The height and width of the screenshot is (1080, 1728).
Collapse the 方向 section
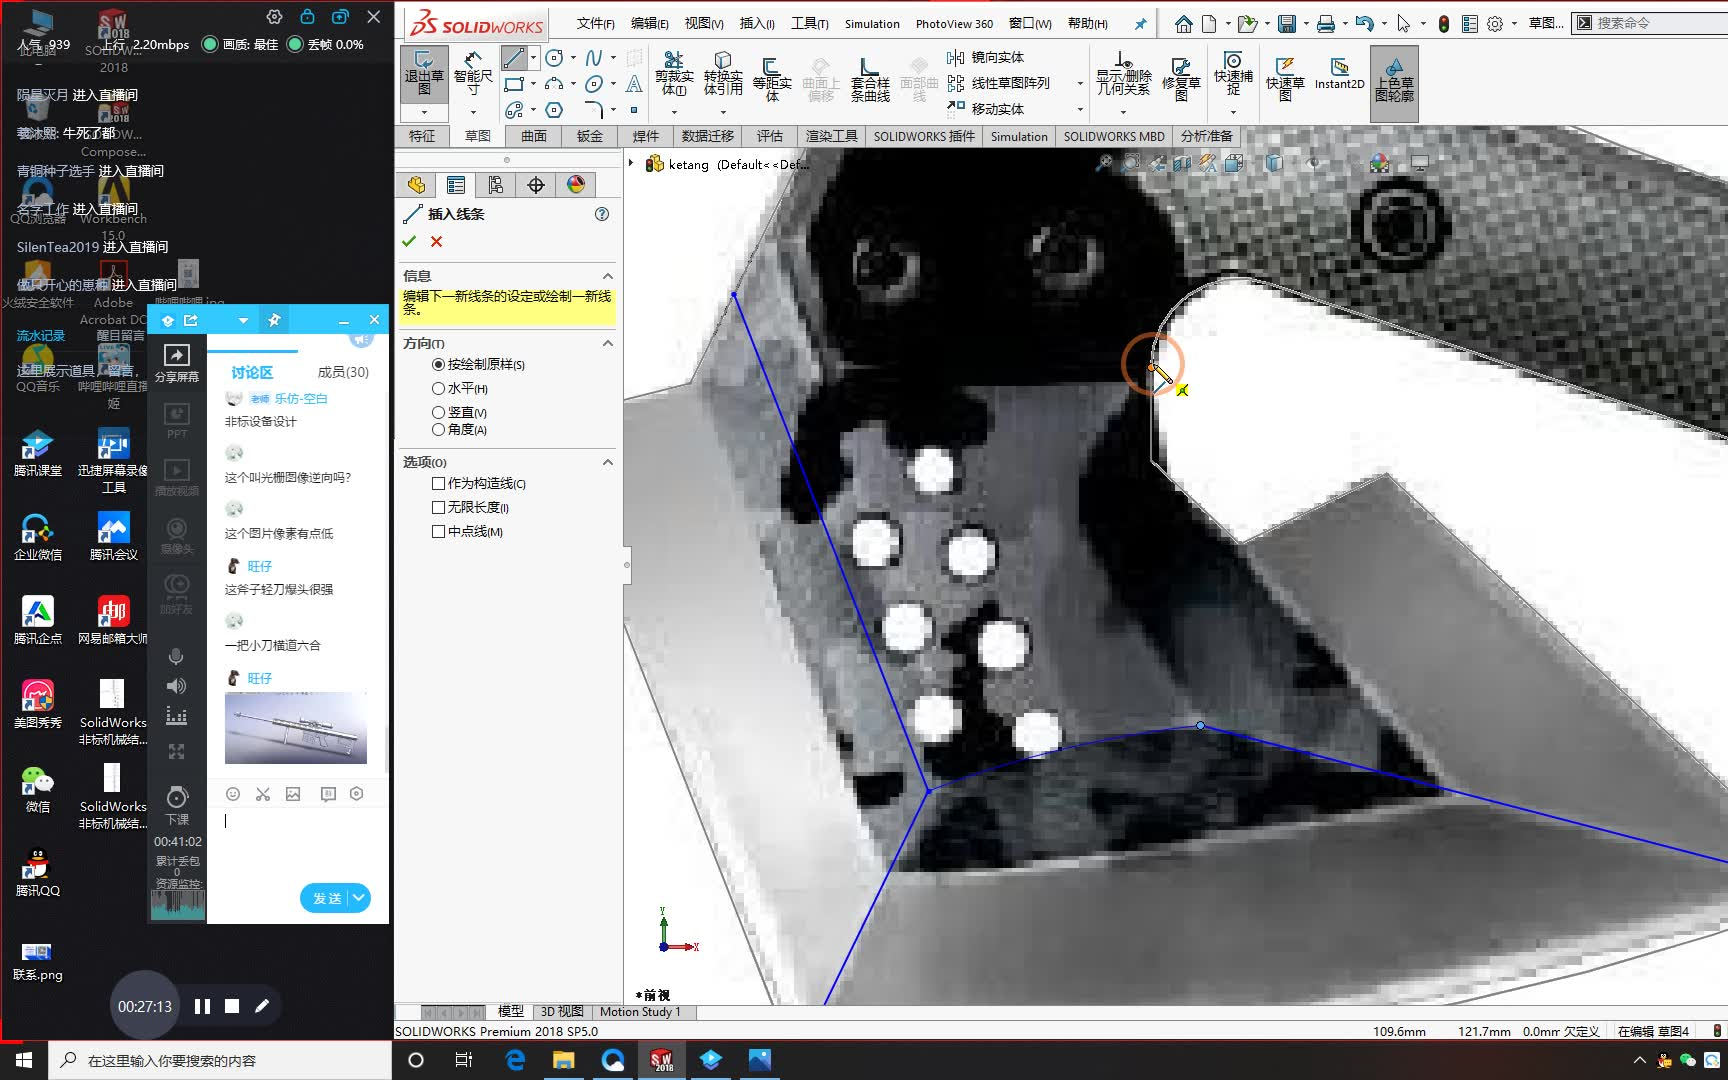point(607,343)
